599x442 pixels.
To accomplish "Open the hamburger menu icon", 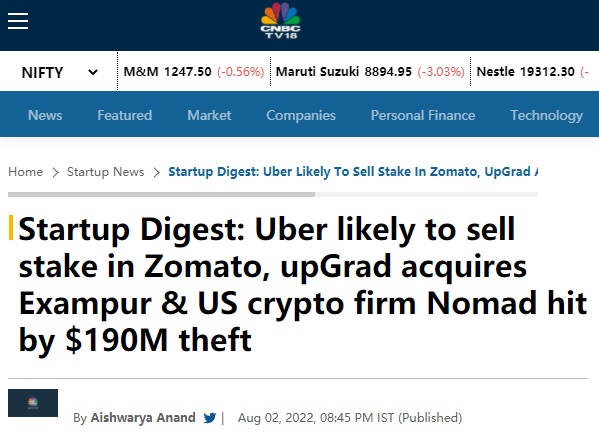I will point(18,21).
